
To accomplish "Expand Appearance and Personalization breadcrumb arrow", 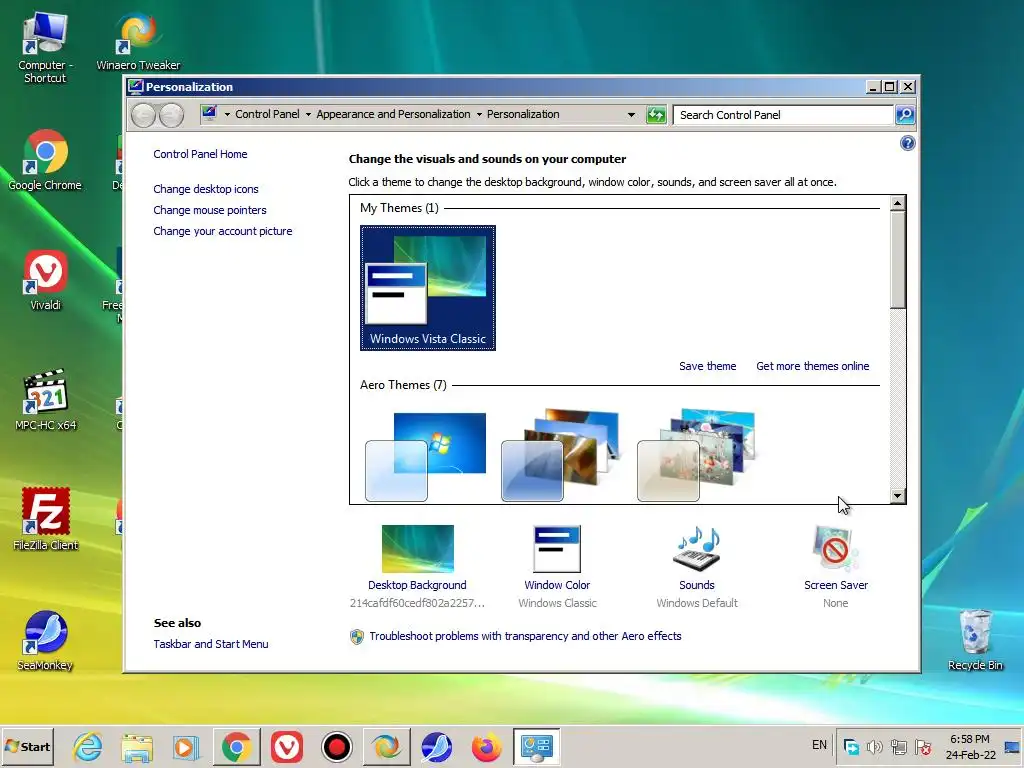I will pos(479,115).
